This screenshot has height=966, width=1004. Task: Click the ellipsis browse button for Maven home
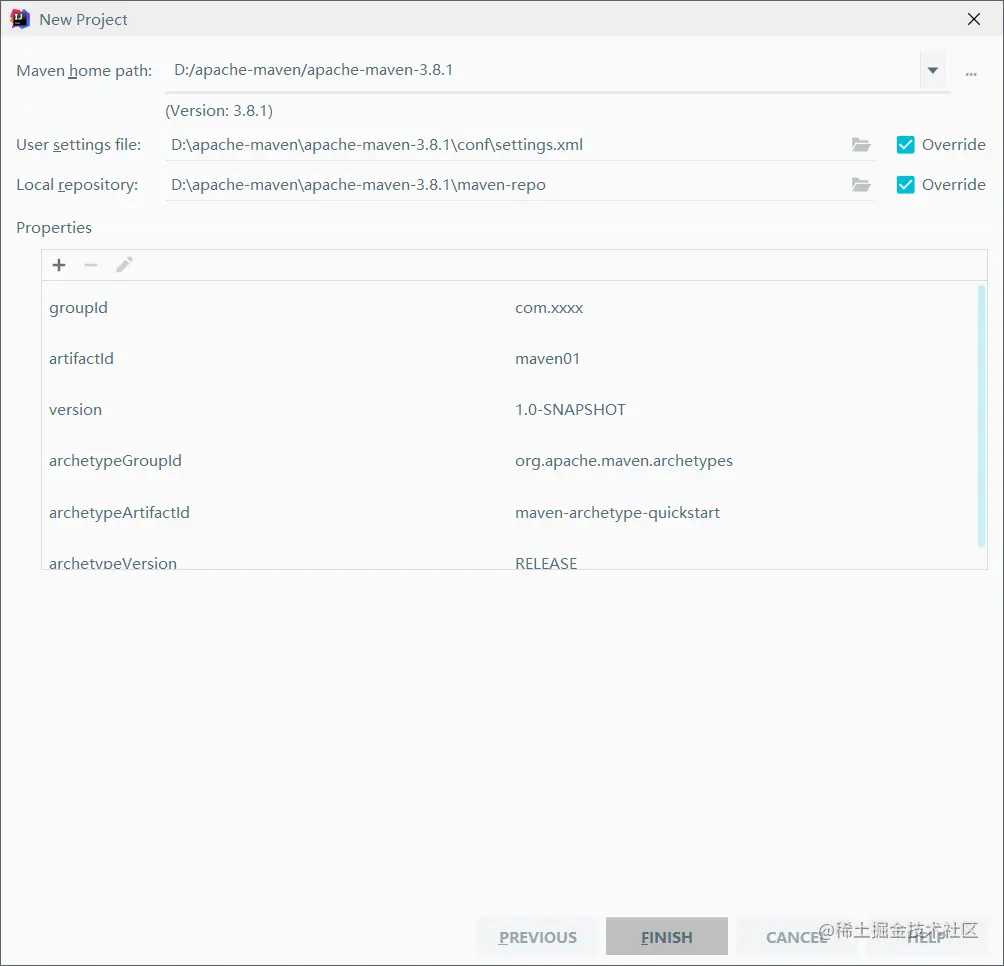(971, 74)
